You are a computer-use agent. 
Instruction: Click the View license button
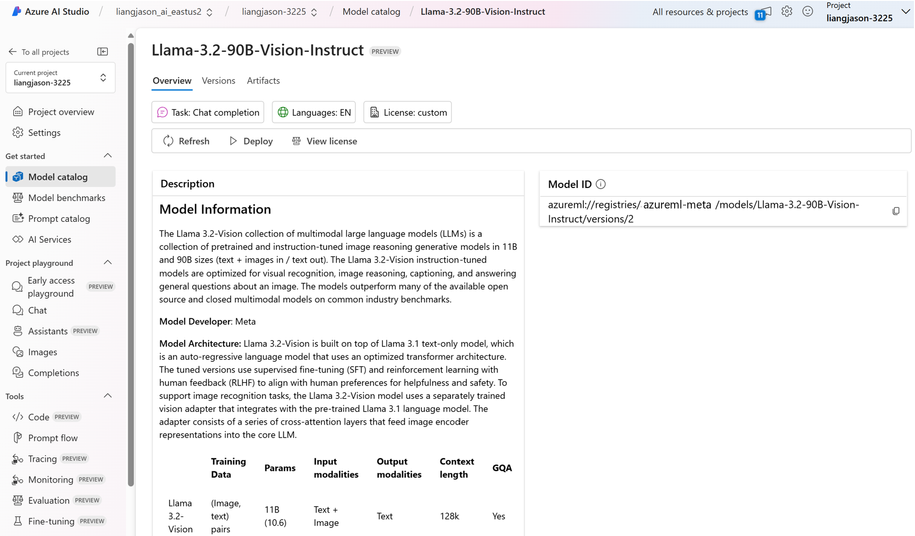(x=324, y=141)
